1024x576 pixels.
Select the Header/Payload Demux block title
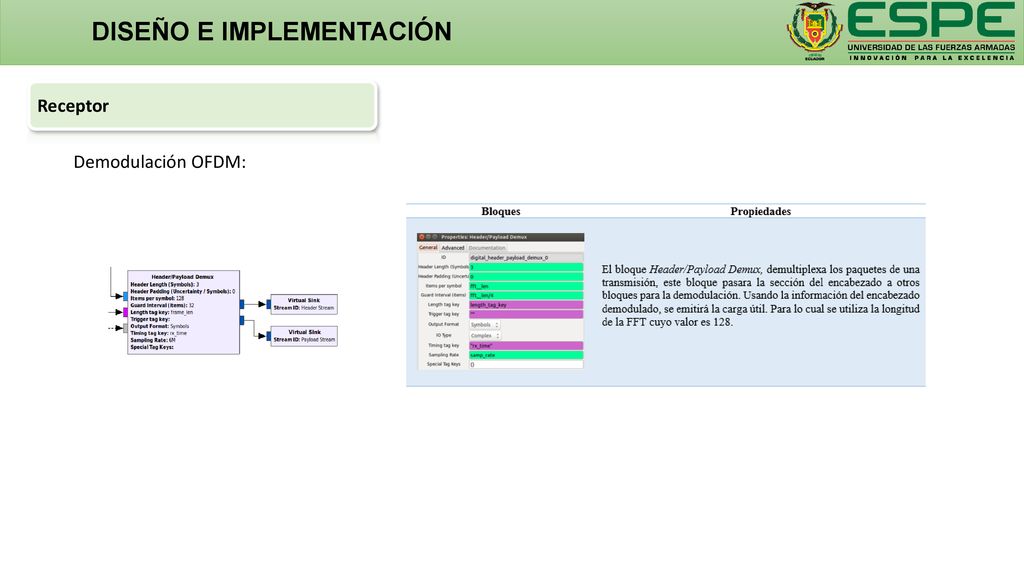tap(182, 277)
